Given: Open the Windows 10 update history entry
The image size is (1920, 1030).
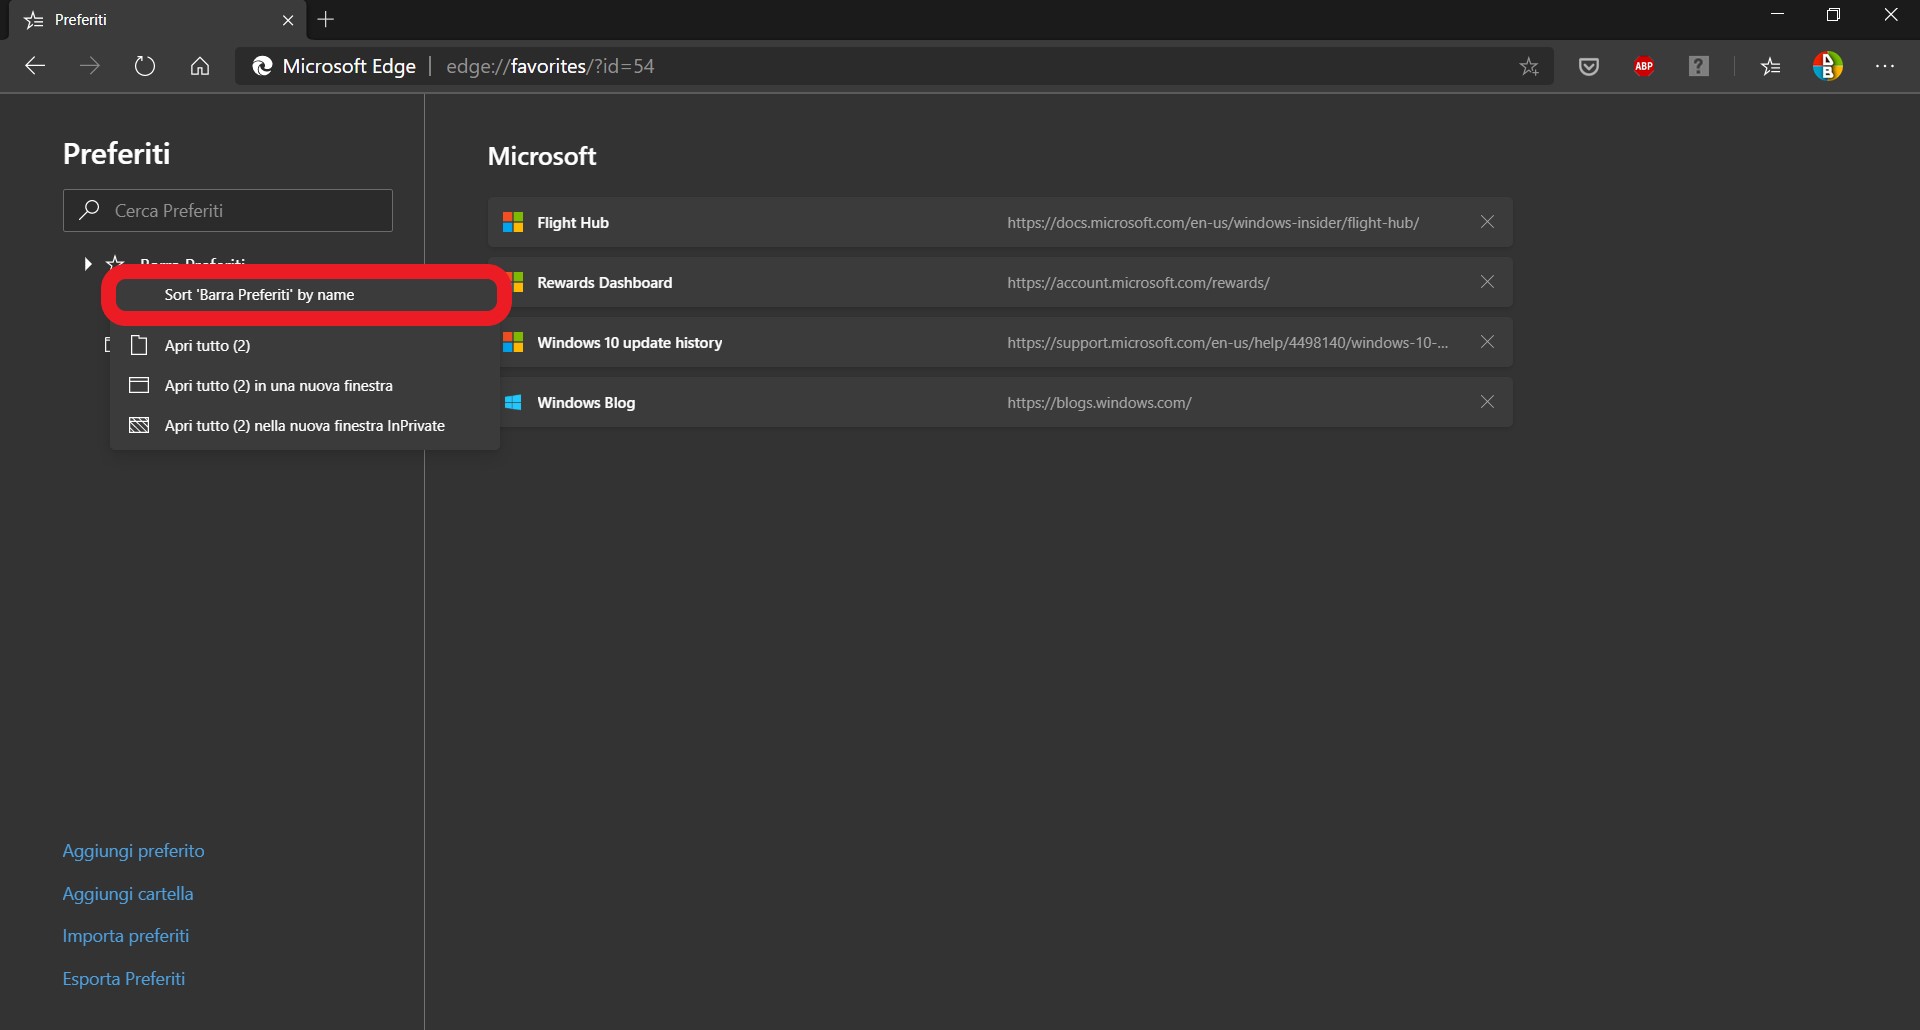Looking at the screenshot, I should 1000,342.
